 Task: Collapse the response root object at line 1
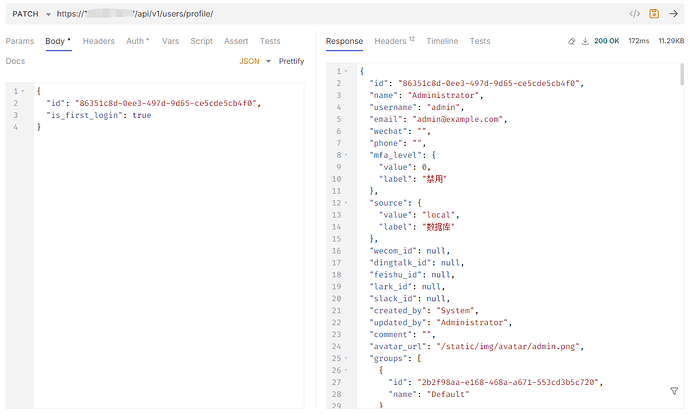tap(346, 71)
